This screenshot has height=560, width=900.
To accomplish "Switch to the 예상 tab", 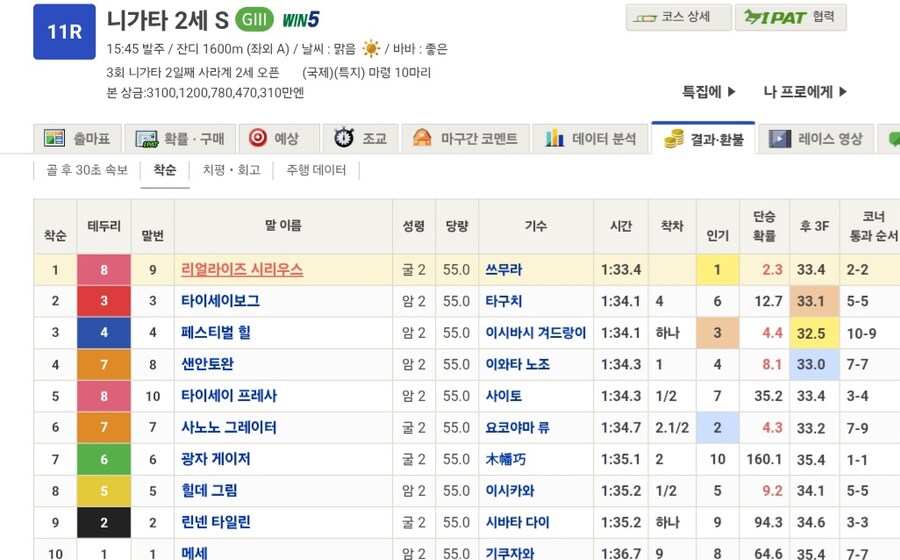I will (279, 138).
